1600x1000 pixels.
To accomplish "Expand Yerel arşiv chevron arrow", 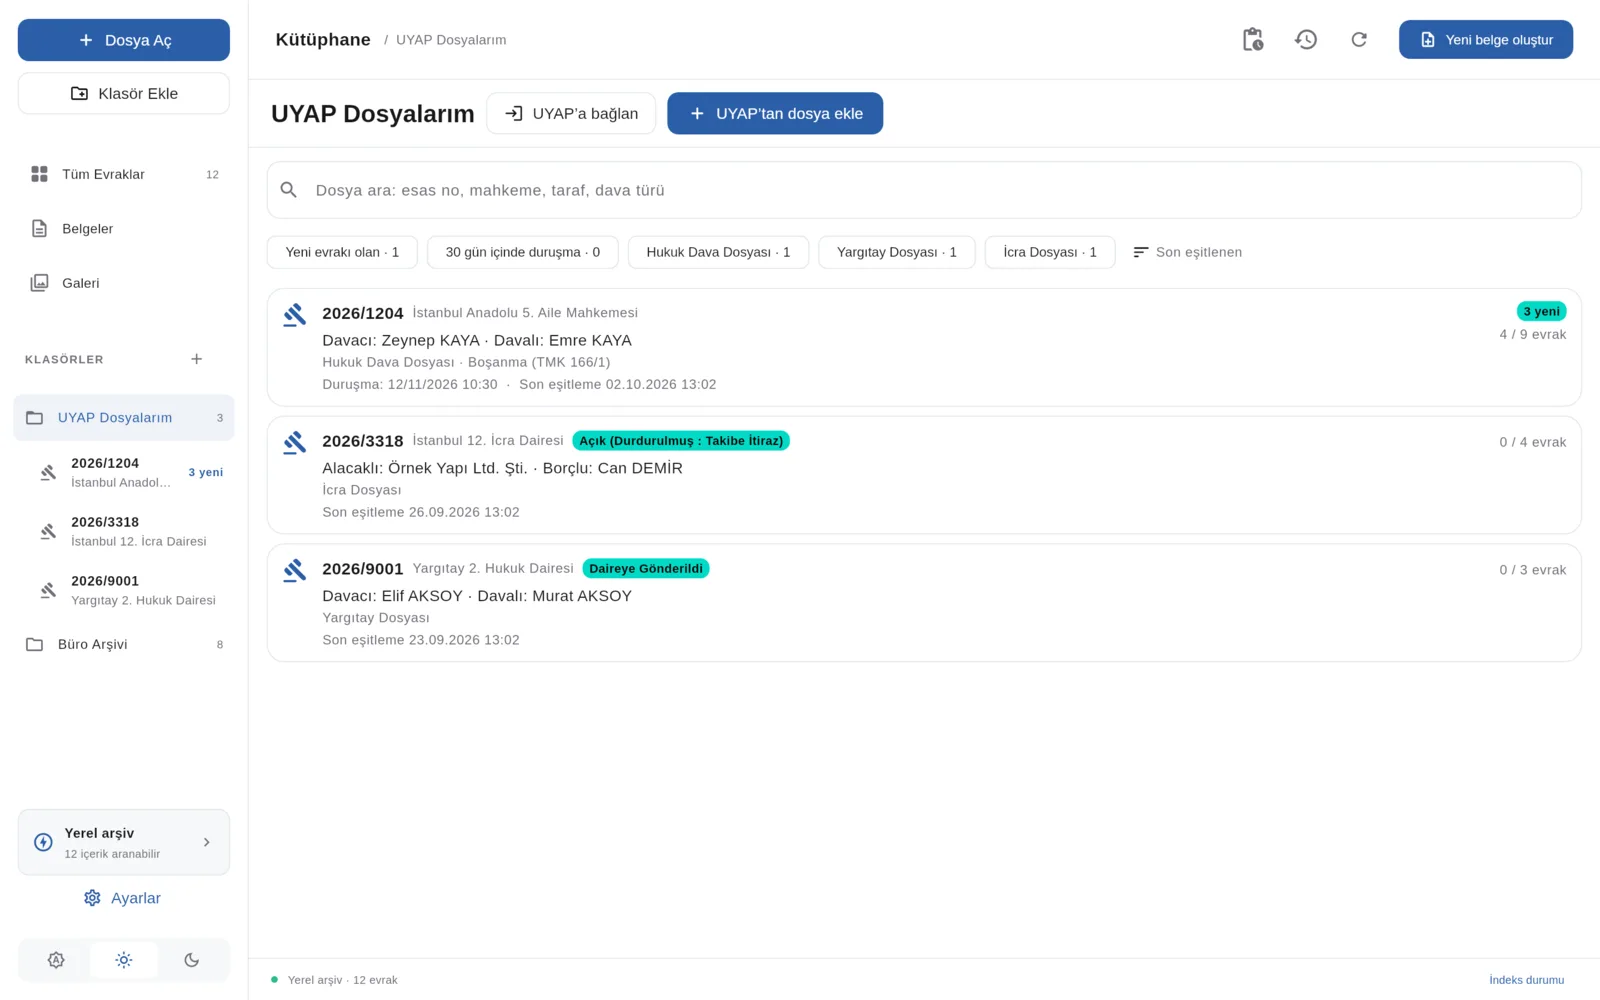I will click(207, 842).
